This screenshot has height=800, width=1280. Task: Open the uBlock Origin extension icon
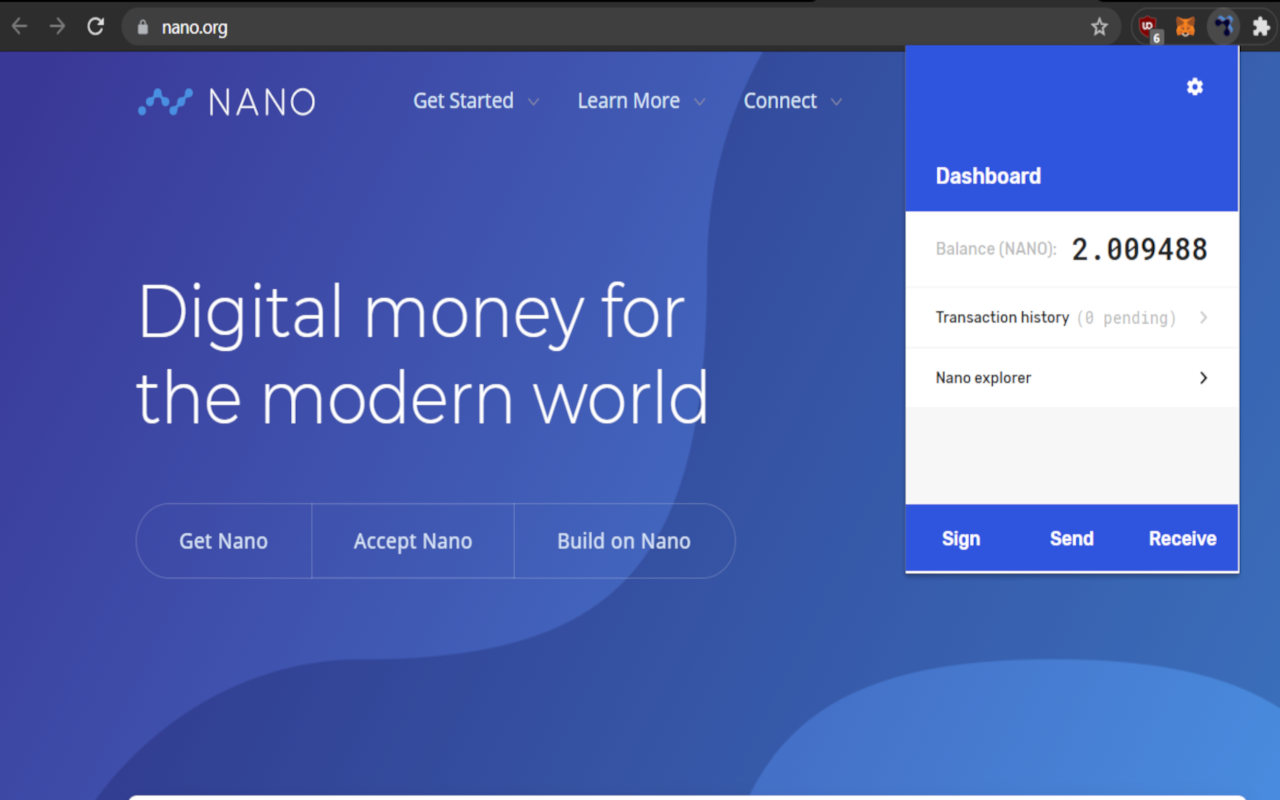tap(1149, 26)
